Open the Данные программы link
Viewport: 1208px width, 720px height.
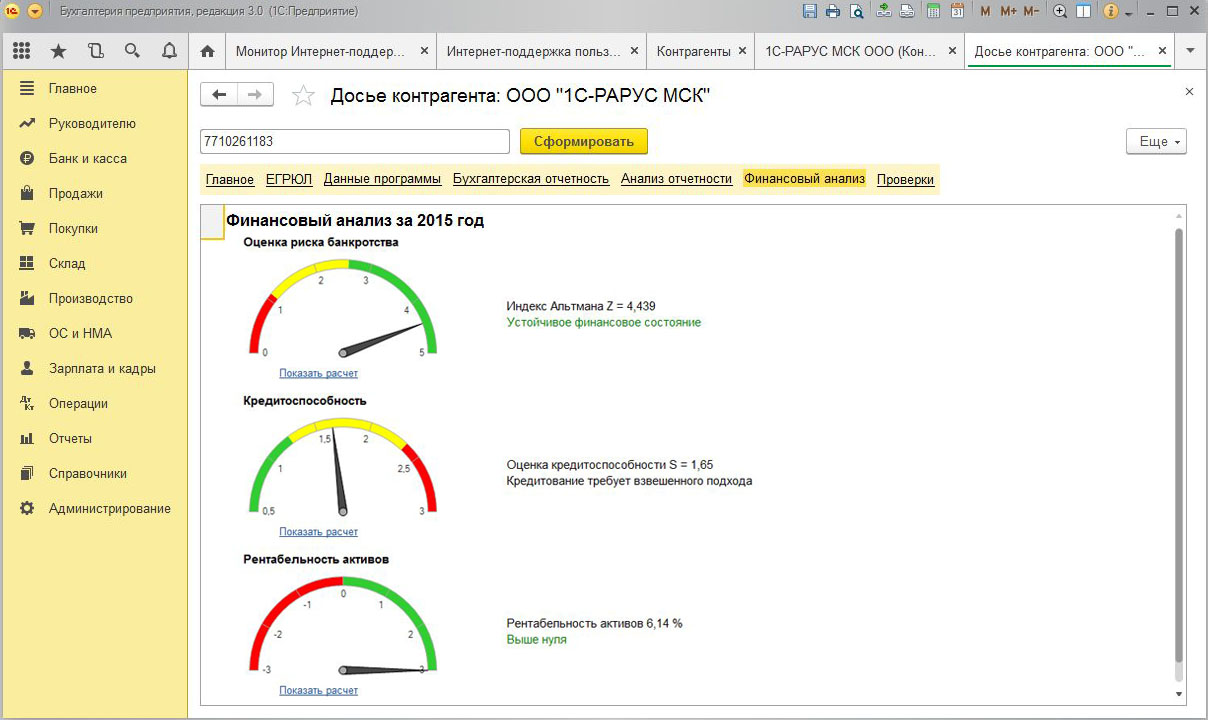382,180
